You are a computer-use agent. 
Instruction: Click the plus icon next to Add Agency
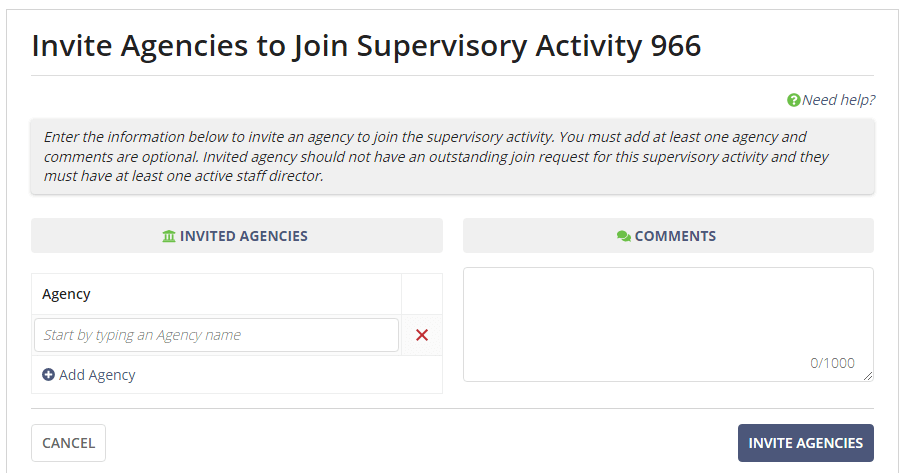(49, 375)
